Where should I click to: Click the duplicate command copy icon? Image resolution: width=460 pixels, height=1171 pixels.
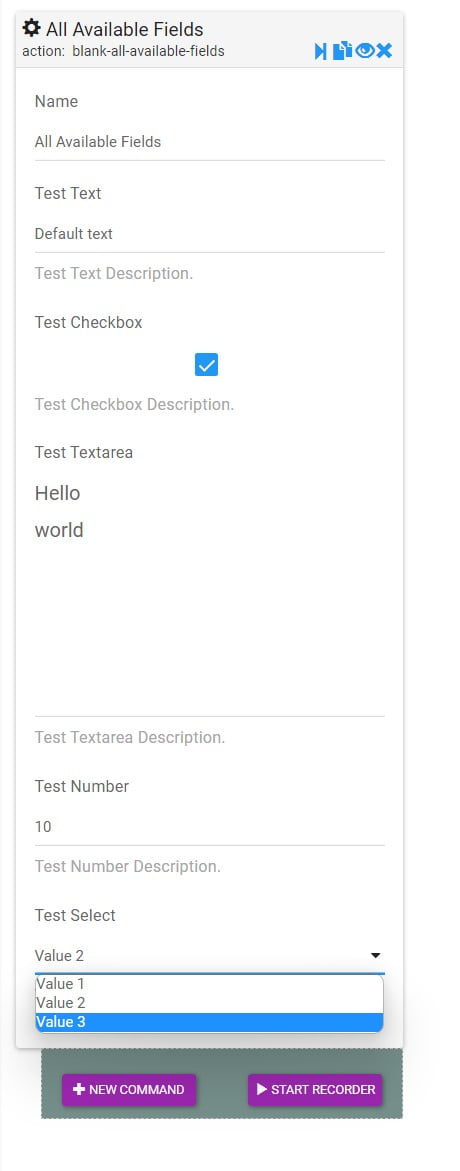[342, 51]
